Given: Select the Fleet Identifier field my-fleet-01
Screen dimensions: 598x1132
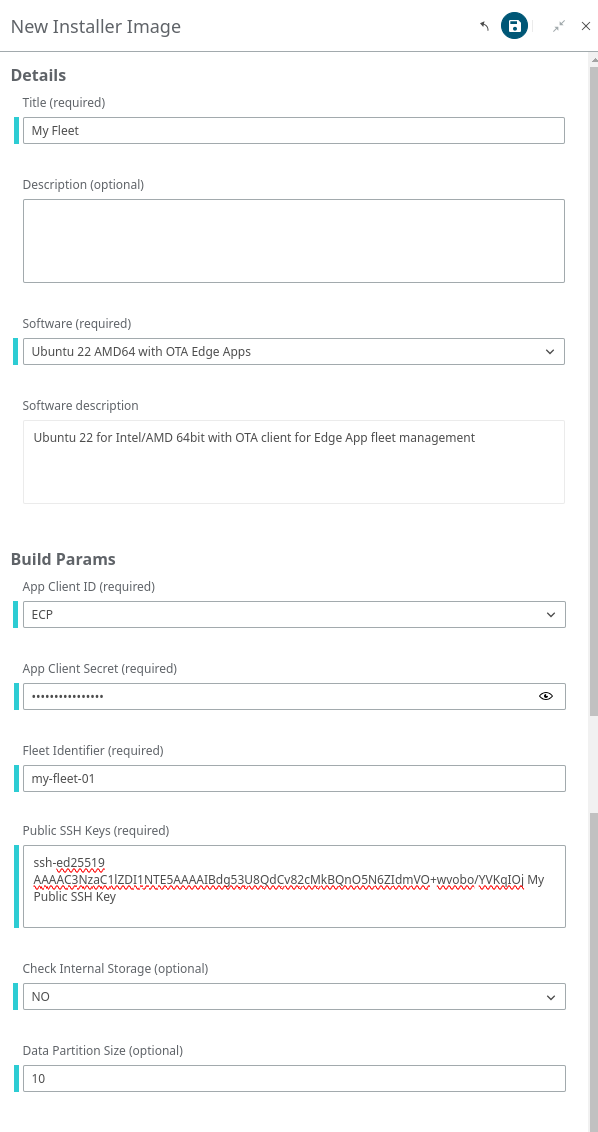Looking at the screenshot, I should 294,778.
